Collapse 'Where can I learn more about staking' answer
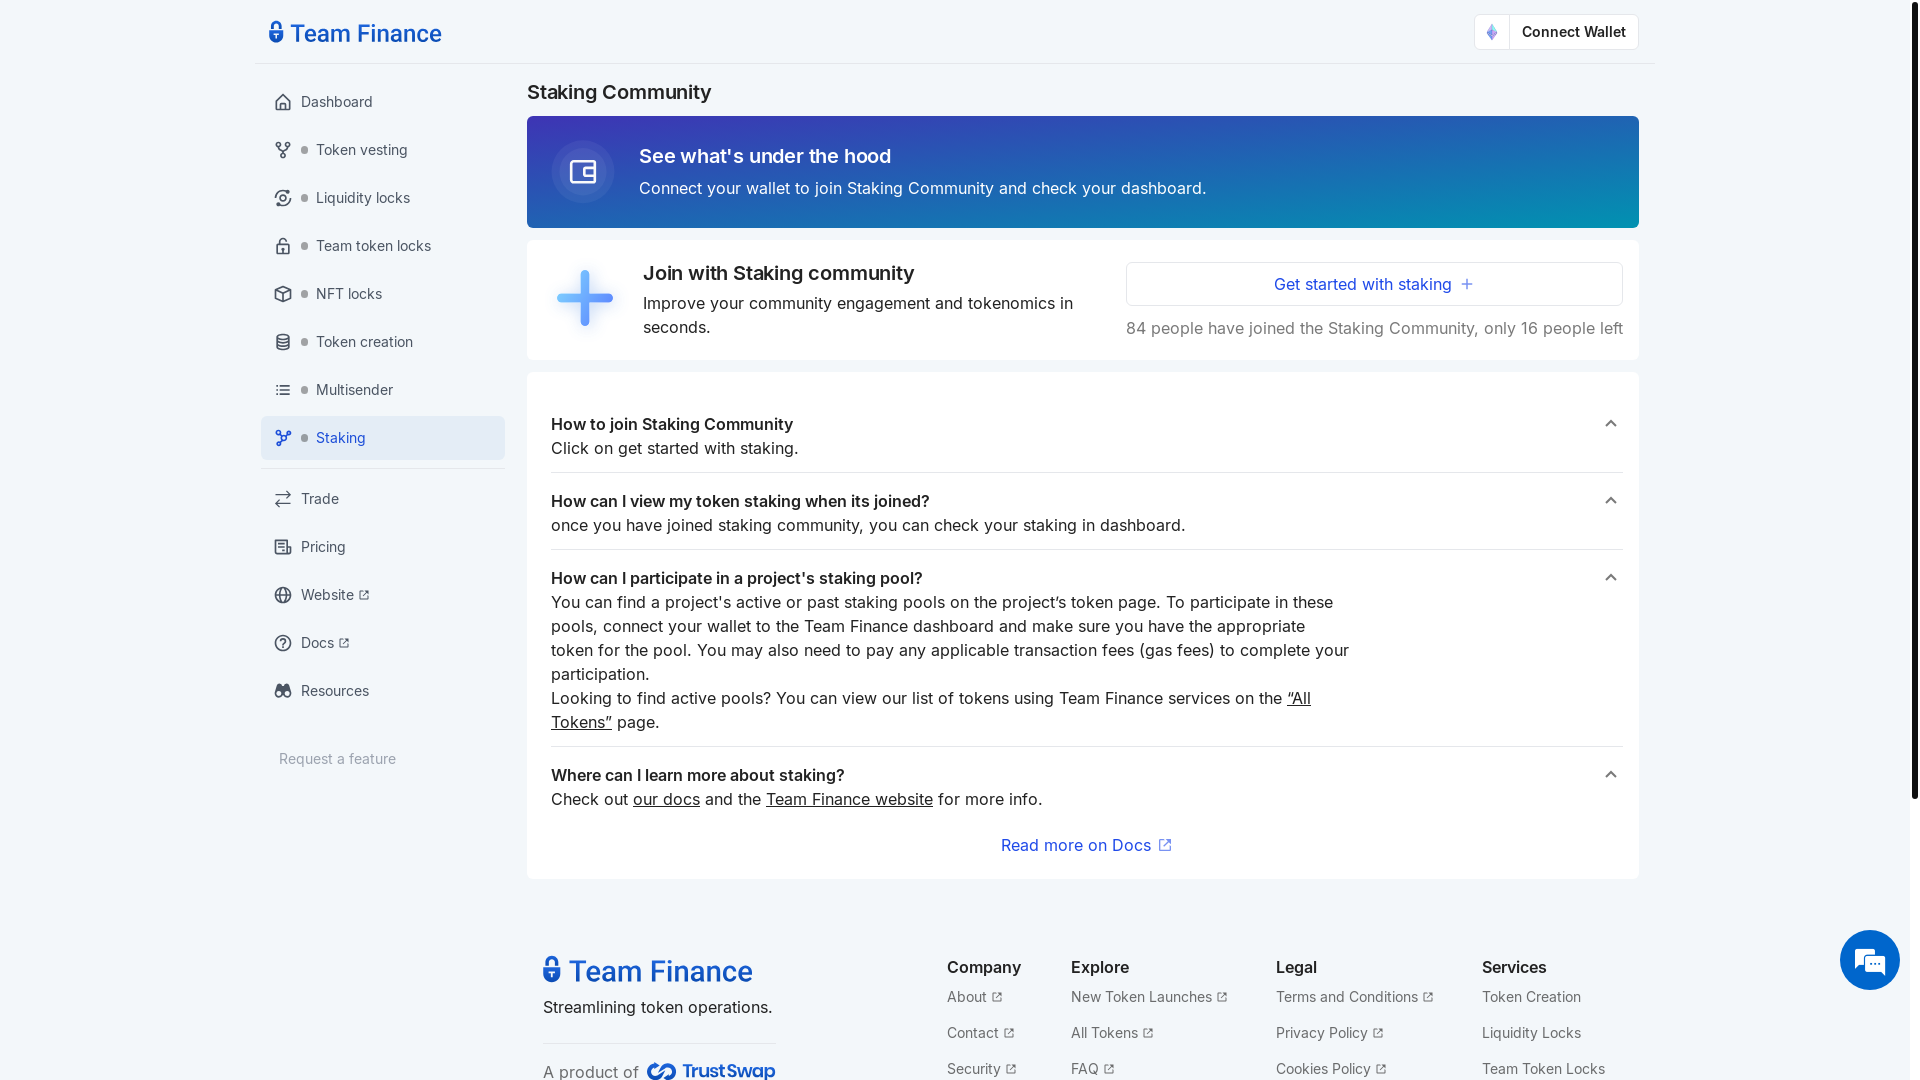Screen dimensions: 1920x1080 (1610, 775)
